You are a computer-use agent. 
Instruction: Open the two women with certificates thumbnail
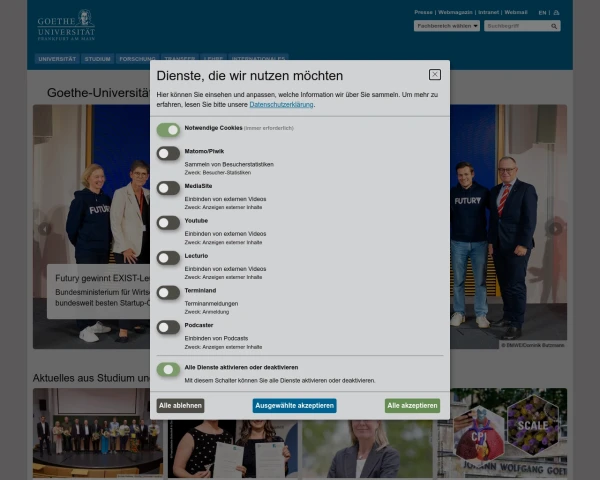coord(233,449)
